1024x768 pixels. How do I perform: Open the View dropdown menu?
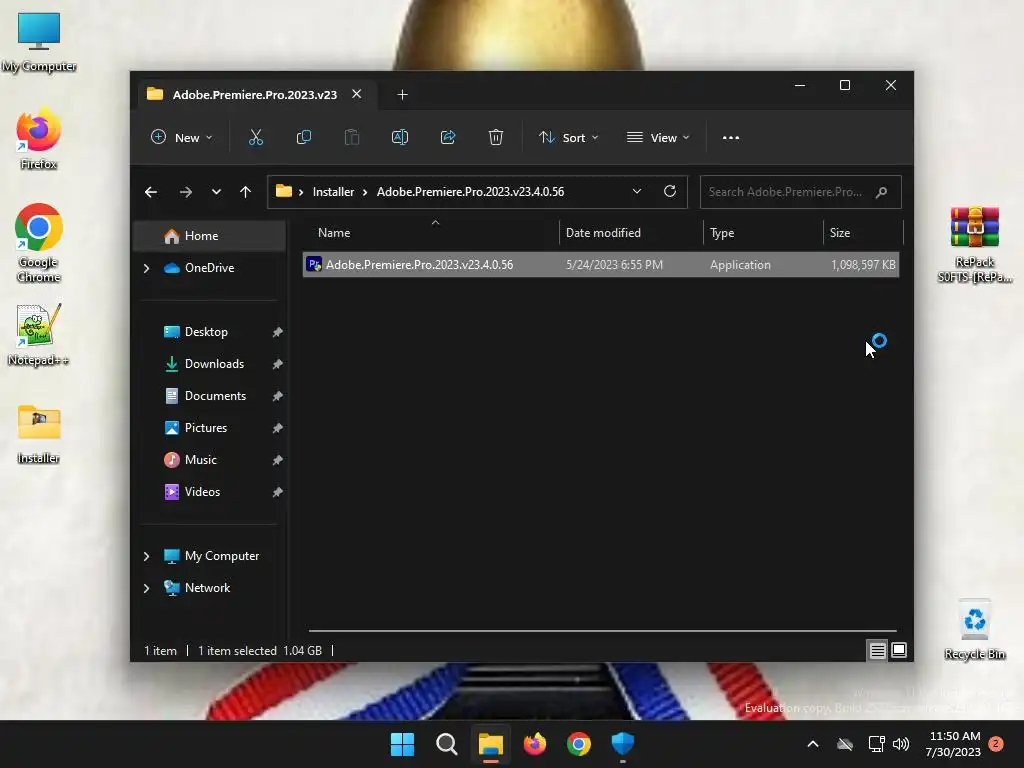pos(658,138)
